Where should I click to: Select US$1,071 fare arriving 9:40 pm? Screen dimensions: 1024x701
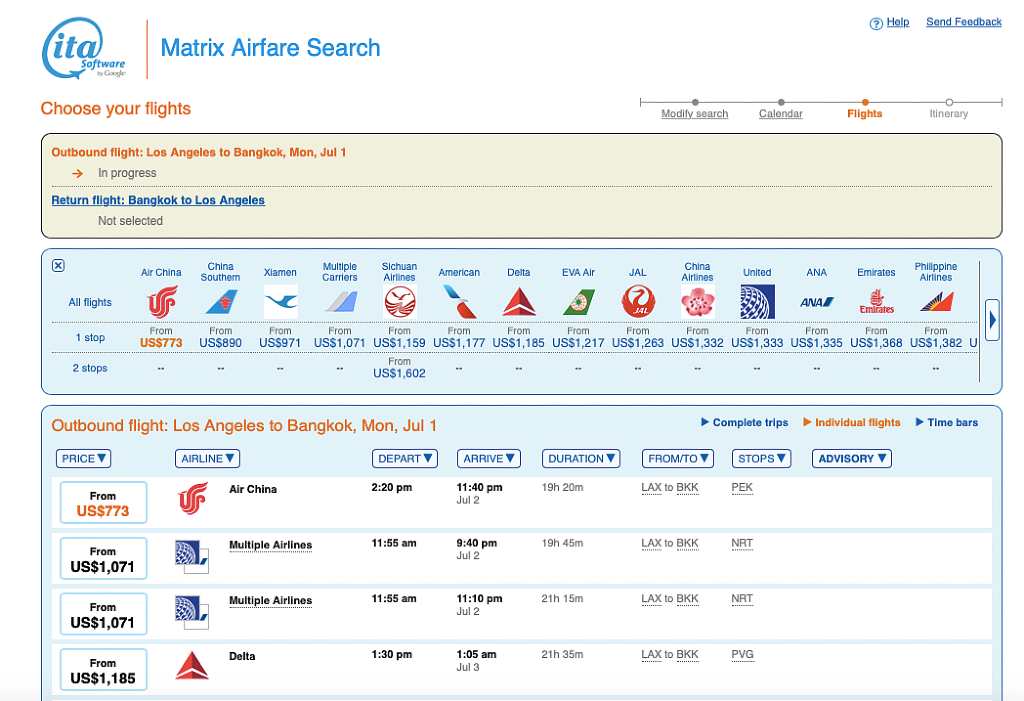[103, 559]
